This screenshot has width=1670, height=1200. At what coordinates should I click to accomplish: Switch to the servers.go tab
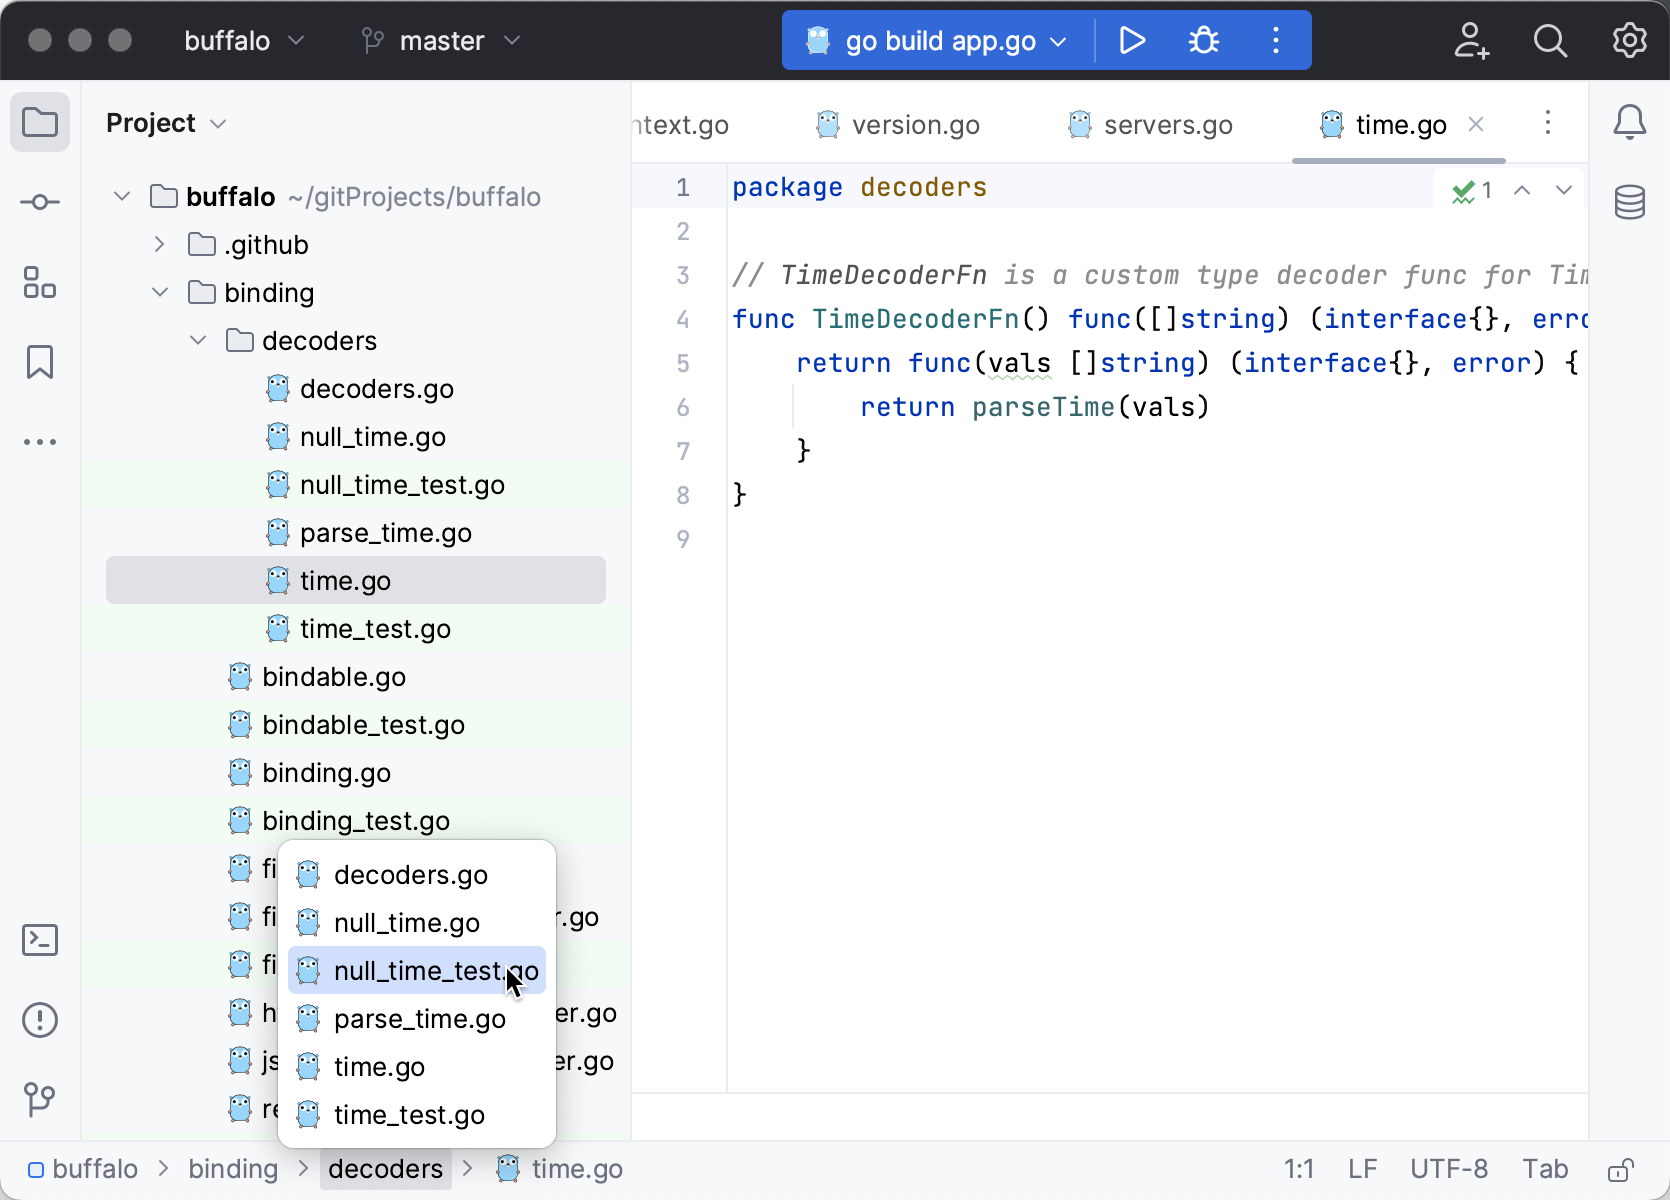1150,124
